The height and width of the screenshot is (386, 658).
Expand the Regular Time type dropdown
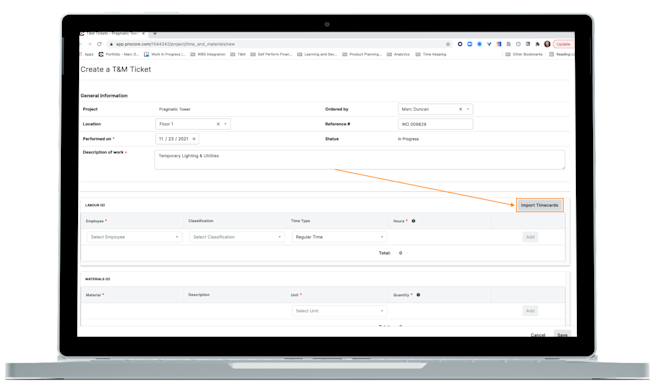point(339,237)
